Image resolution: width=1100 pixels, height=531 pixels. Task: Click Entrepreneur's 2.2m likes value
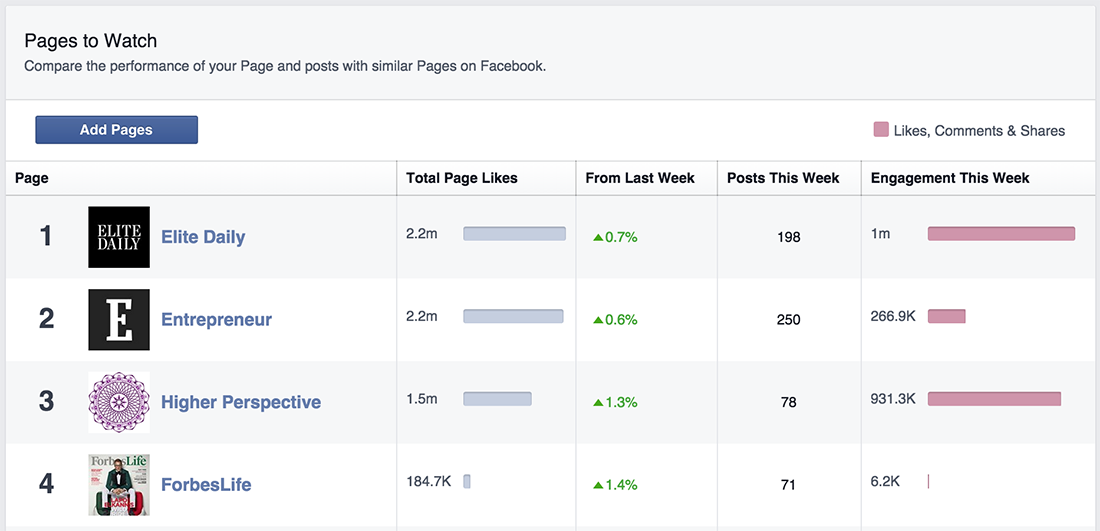[x=422, y=316]
